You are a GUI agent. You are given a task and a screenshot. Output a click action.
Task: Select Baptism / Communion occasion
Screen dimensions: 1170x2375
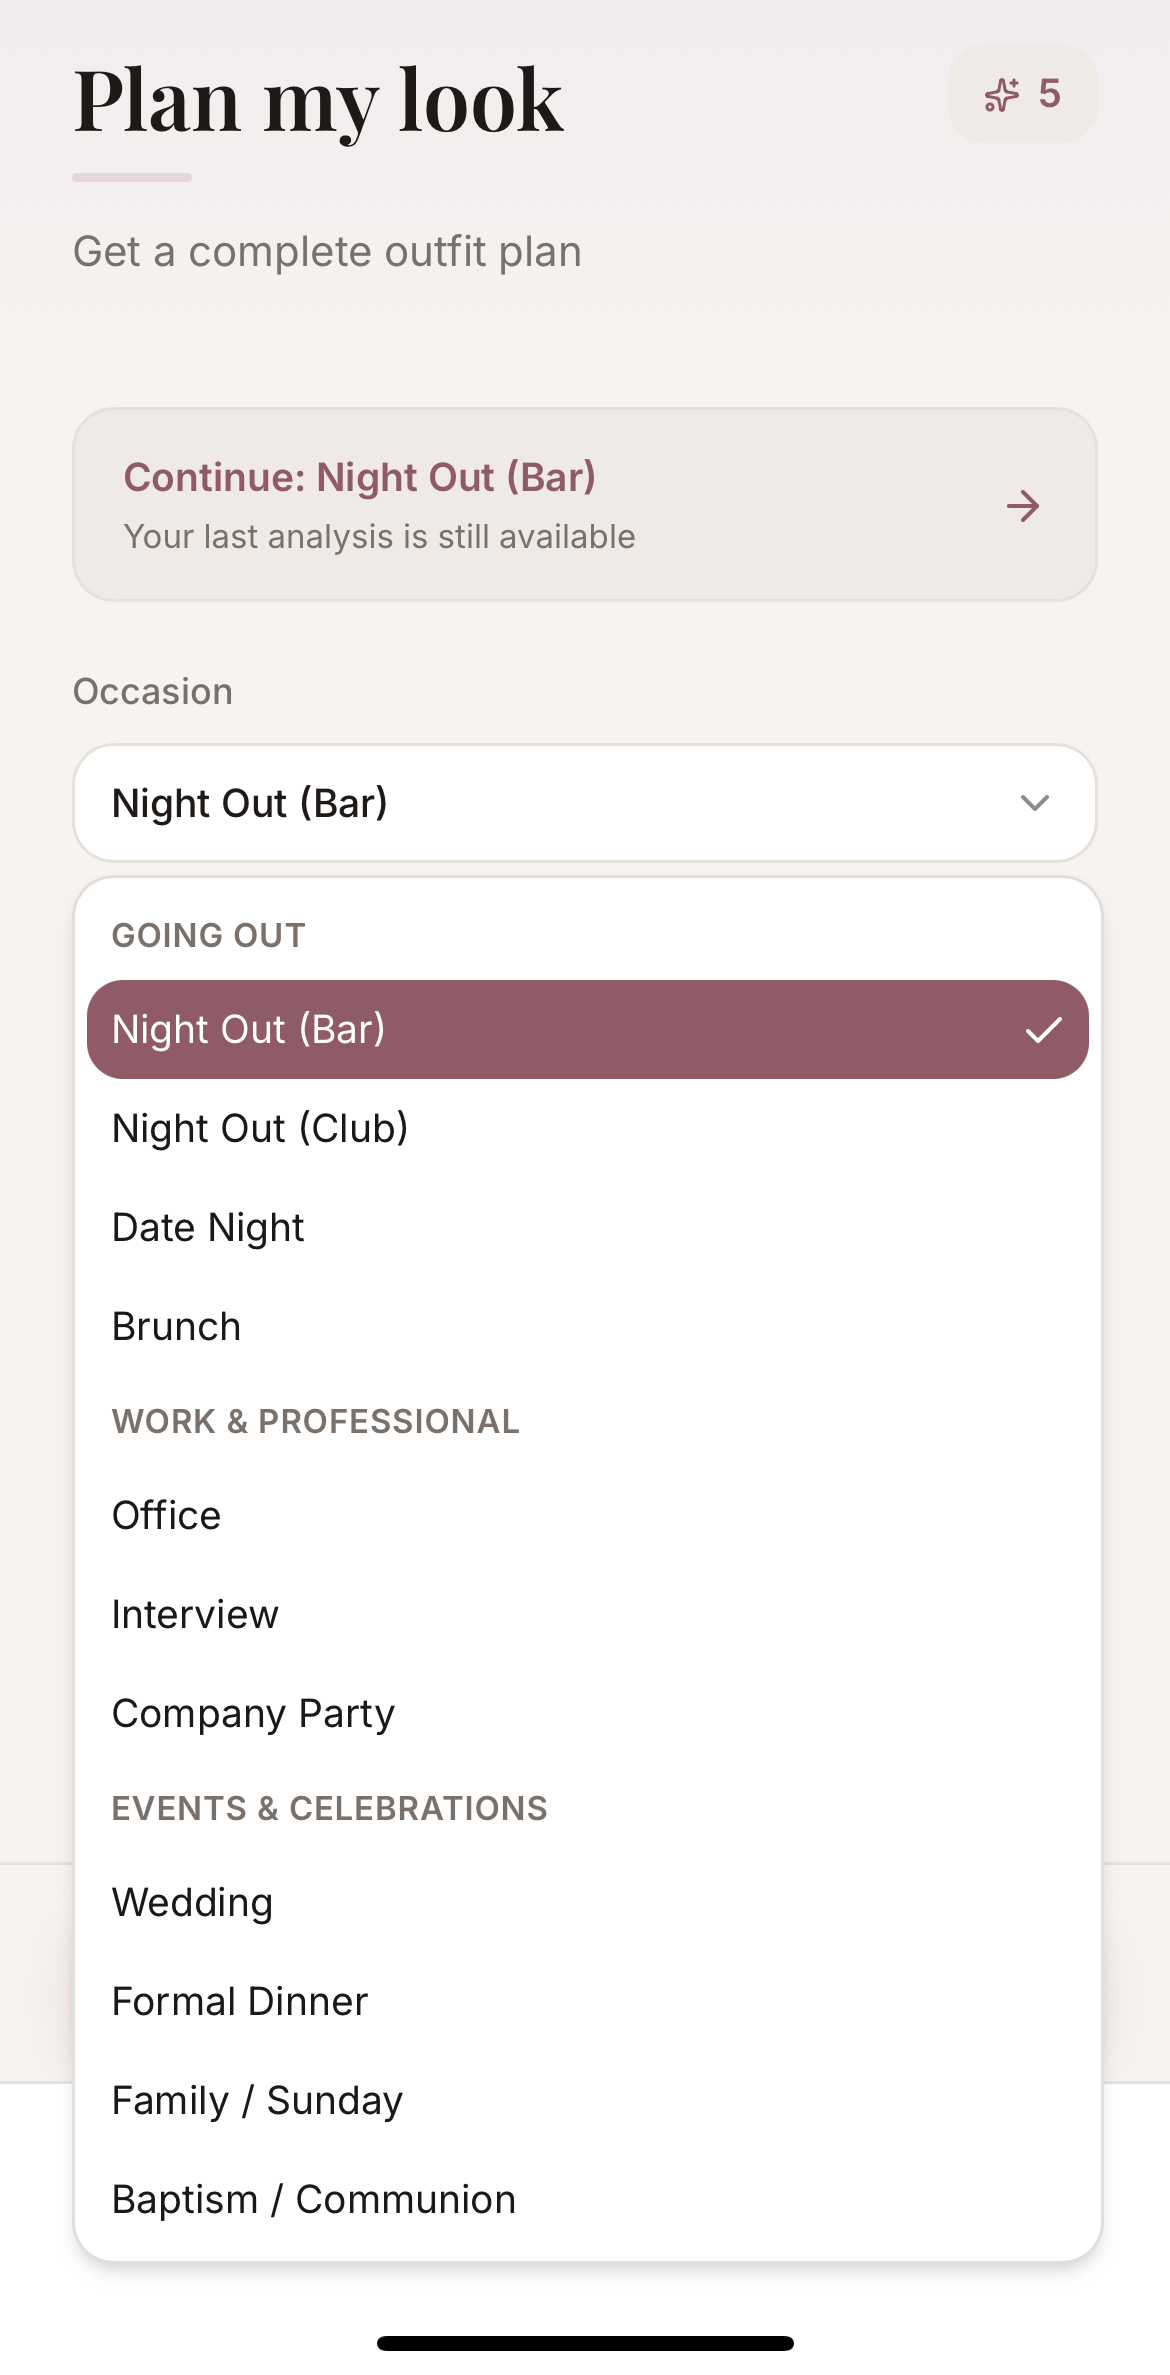(x=313, y=2198)
